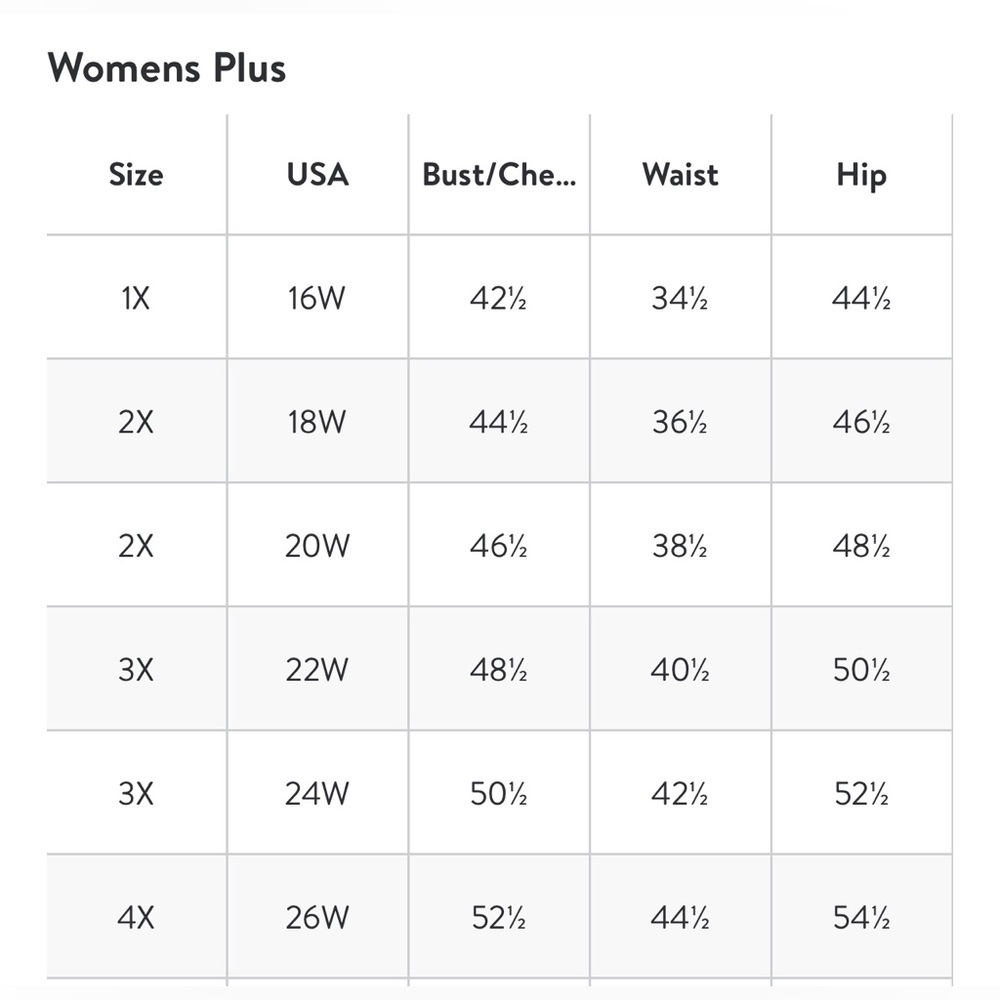Image resolution: width=1000 pixels, height=1000 pixels.
Task: Click the 24W USA size cell
Action: click(317, 793)
